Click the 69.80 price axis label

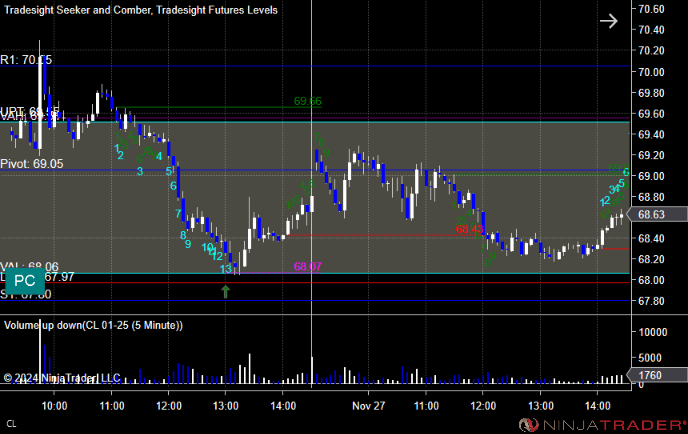651,93
